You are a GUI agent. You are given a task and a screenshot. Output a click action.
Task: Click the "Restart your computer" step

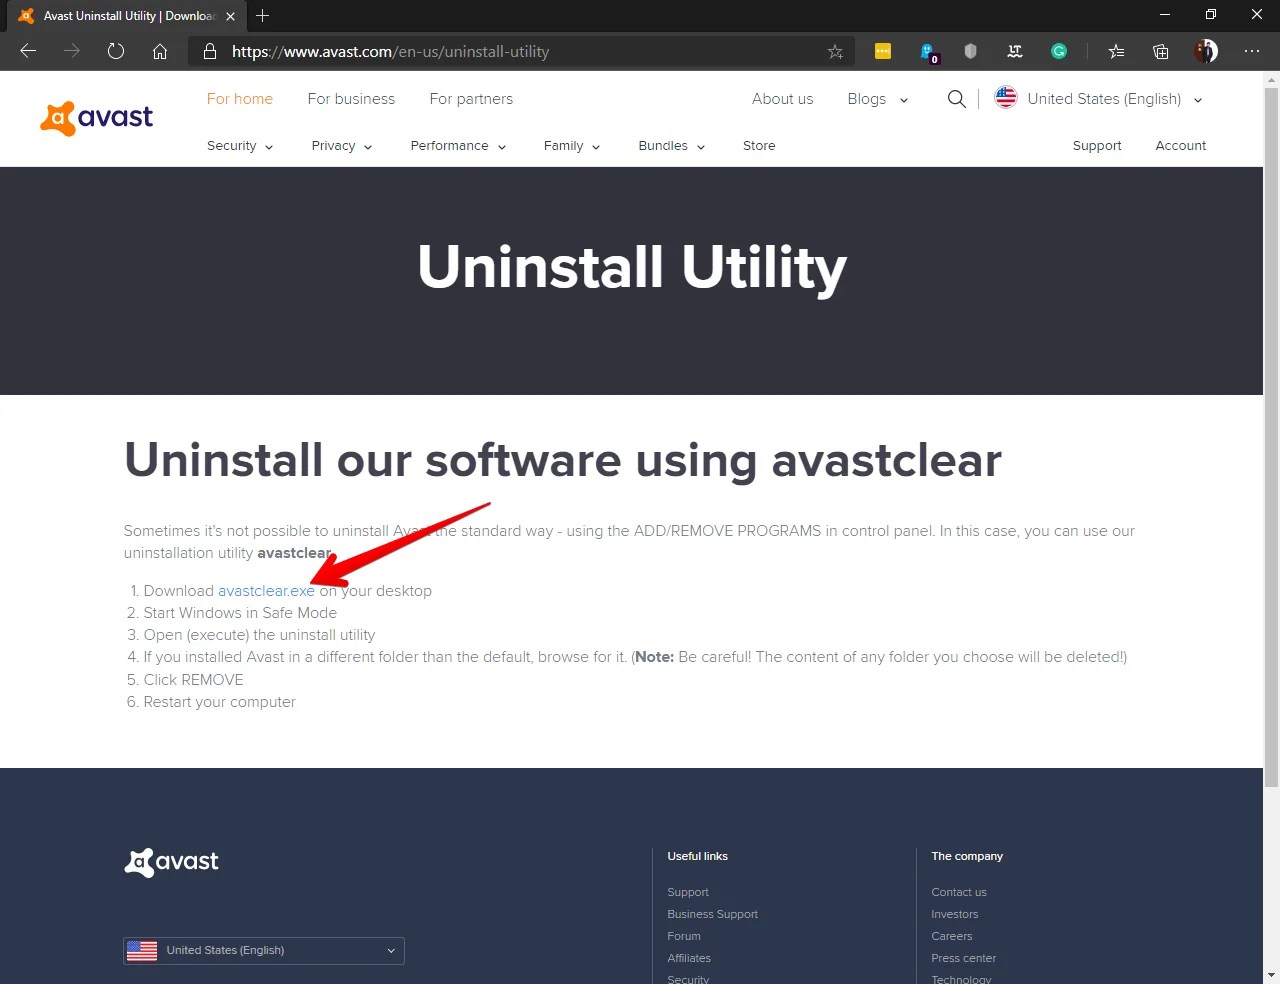[x=220, y=702]
